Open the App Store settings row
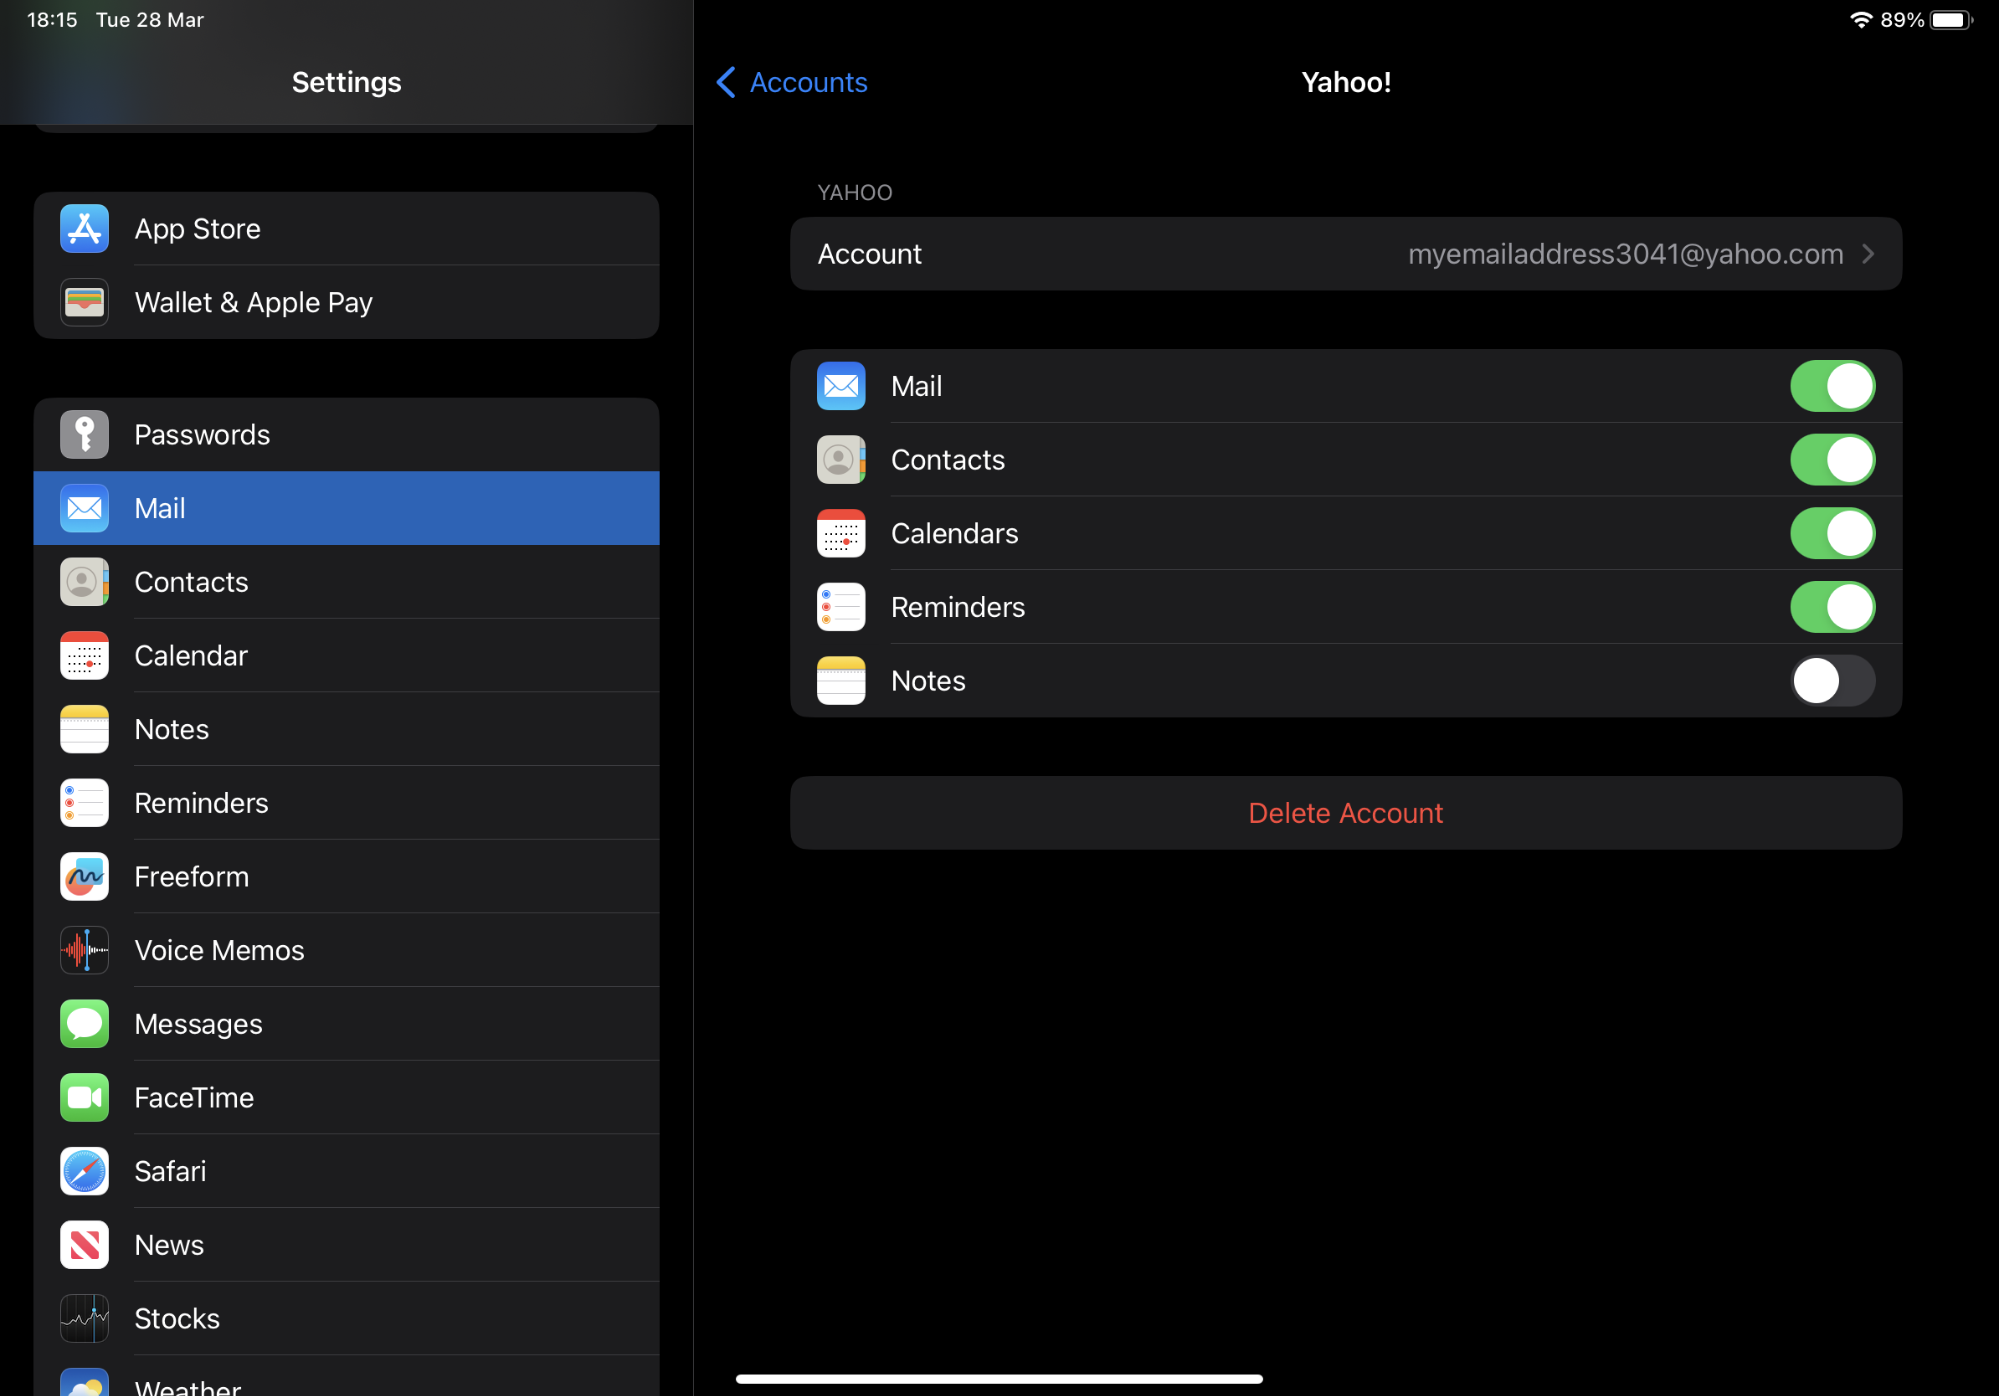Viewport: 1999px width, 1397px height. click(x=346, y=229)
